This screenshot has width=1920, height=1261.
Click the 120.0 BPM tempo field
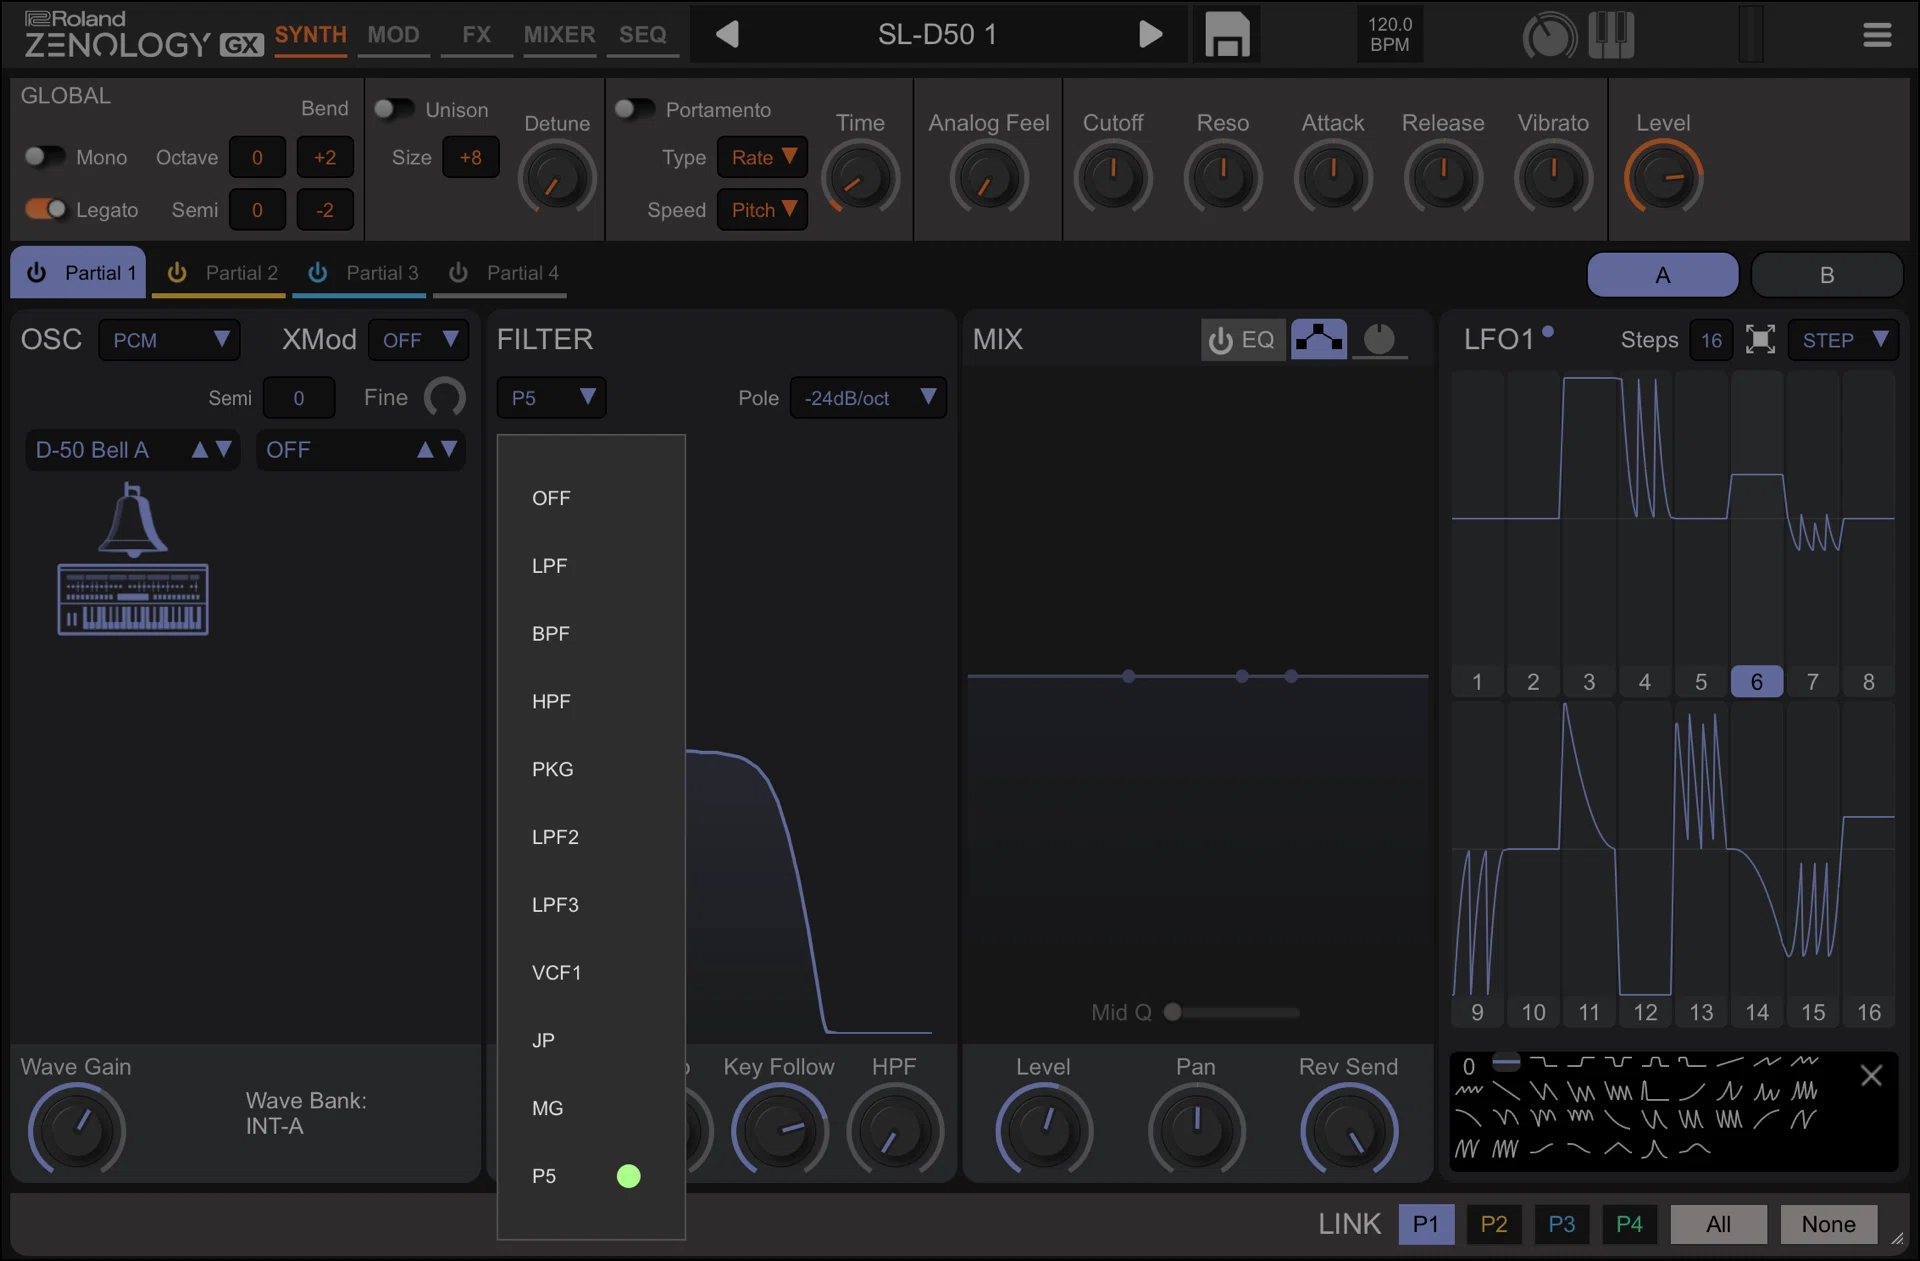(1389, 35)
